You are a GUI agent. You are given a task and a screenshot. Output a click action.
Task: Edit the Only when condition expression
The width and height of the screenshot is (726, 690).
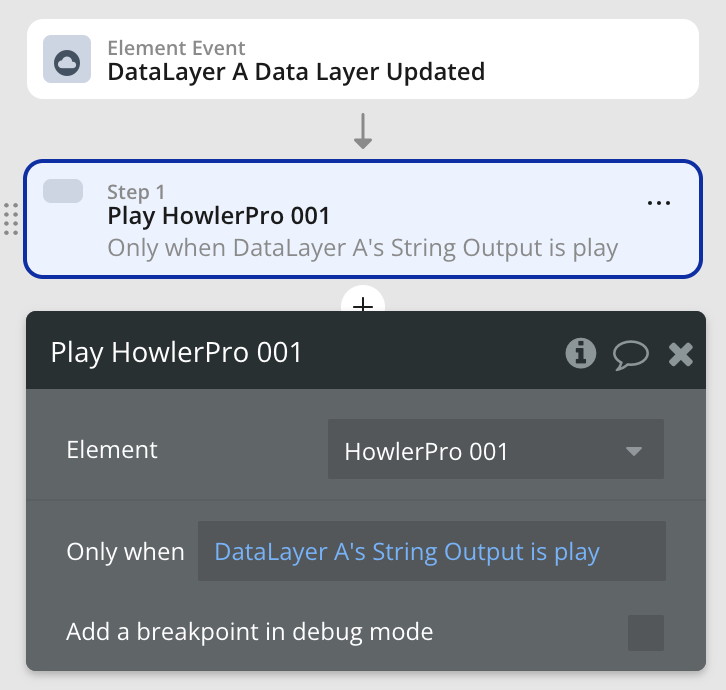(x=432, y=551)
